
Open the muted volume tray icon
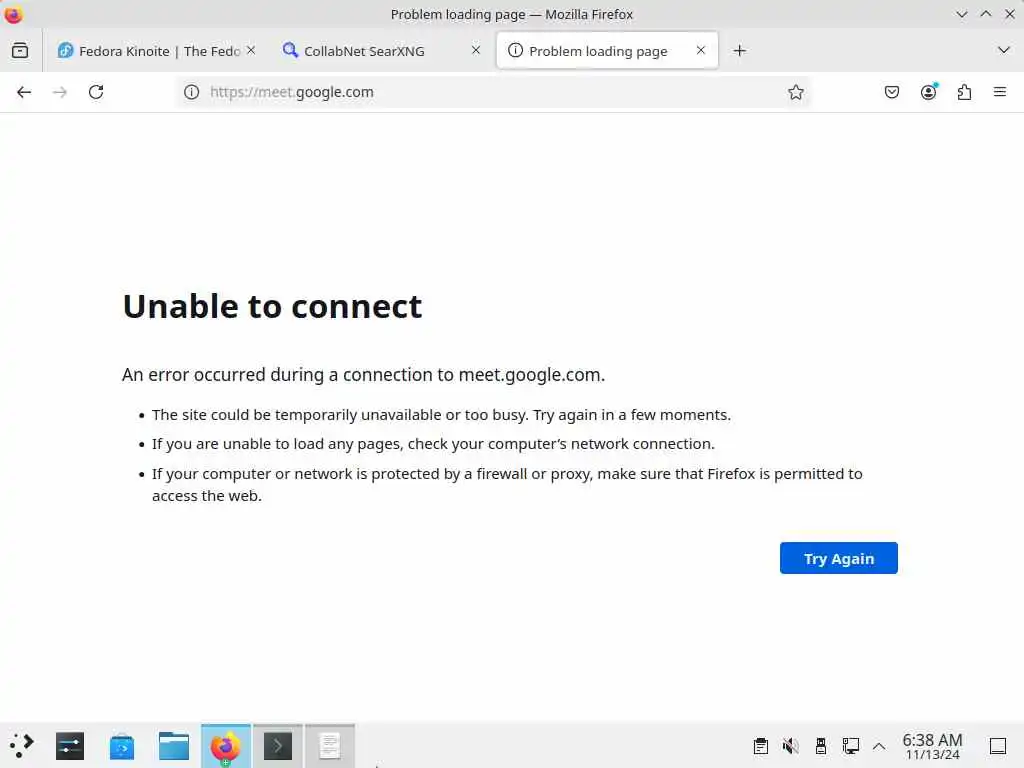click(791, 746)
